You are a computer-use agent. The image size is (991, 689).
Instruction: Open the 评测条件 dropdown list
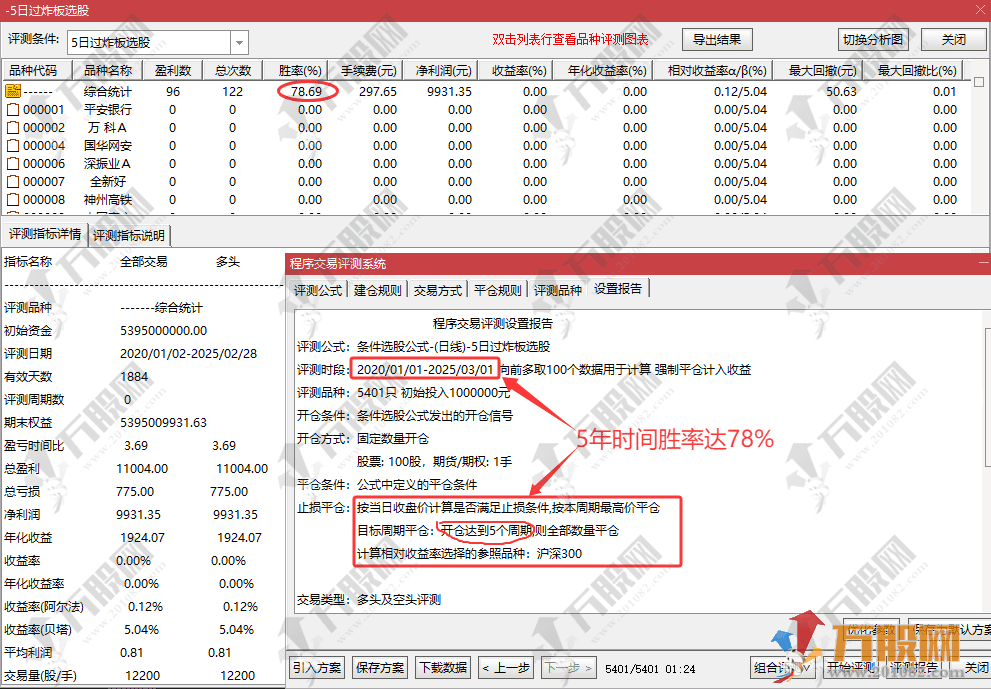(x=239, y=43)
